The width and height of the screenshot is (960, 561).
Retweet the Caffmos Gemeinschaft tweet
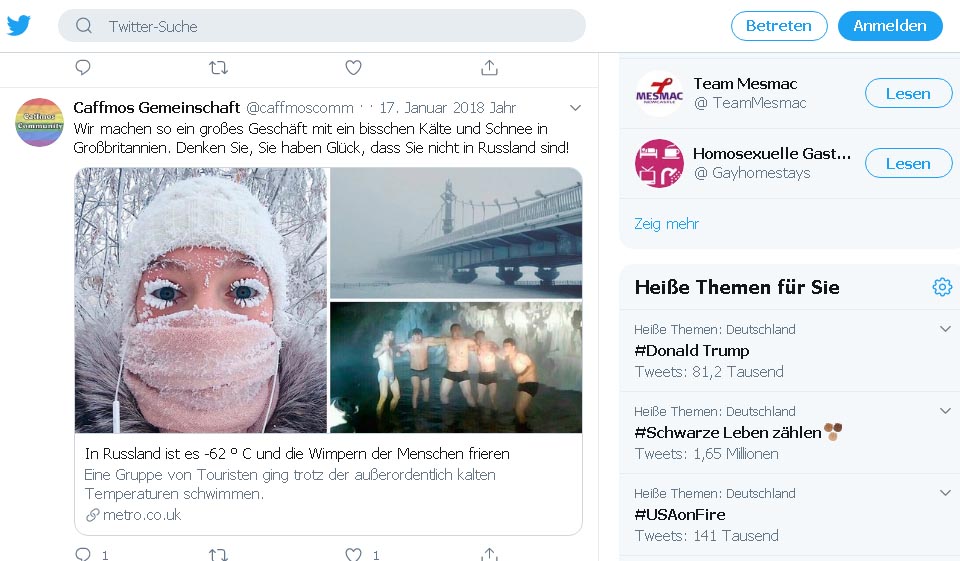pos(218,553)
